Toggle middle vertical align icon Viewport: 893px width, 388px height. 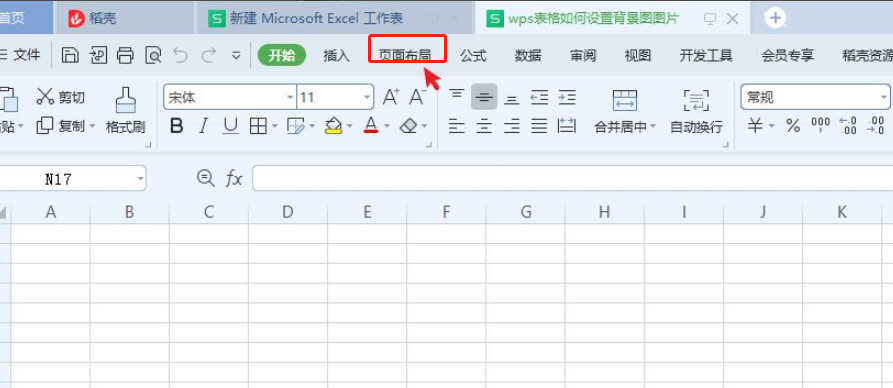[484, 97]
